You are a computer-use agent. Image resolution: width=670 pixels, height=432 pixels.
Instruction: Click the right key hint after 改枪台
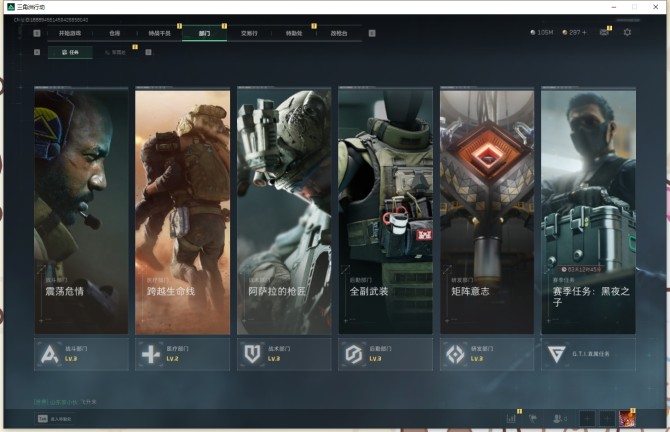pyautogui.click(x=372, y=33)
